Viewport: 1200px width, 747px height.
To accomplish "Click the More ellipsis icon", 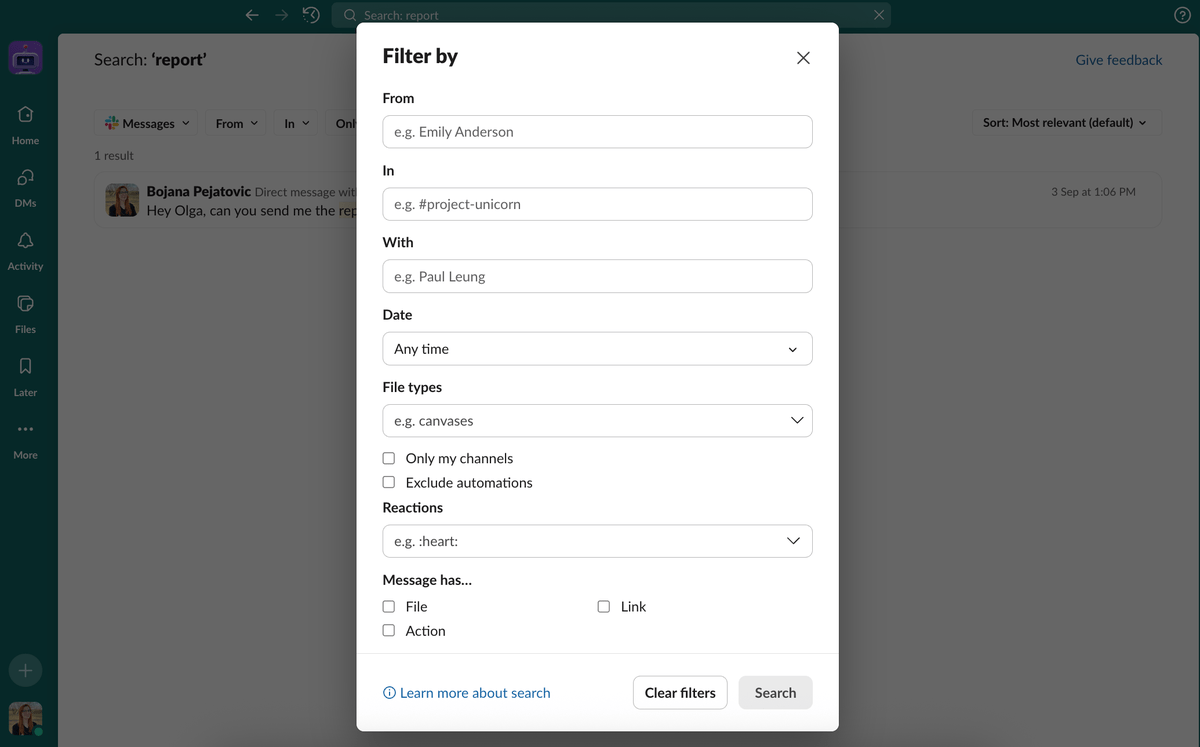I will [25, 430].
